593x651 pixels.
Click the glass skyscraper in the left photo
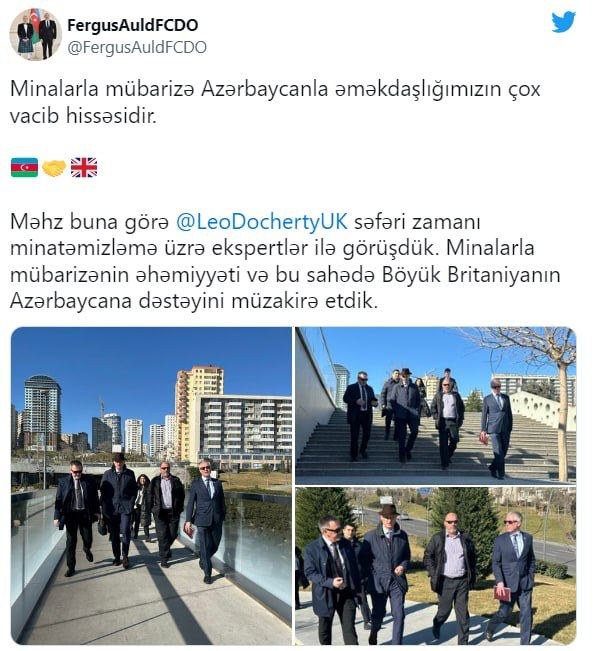coord(42,412)
